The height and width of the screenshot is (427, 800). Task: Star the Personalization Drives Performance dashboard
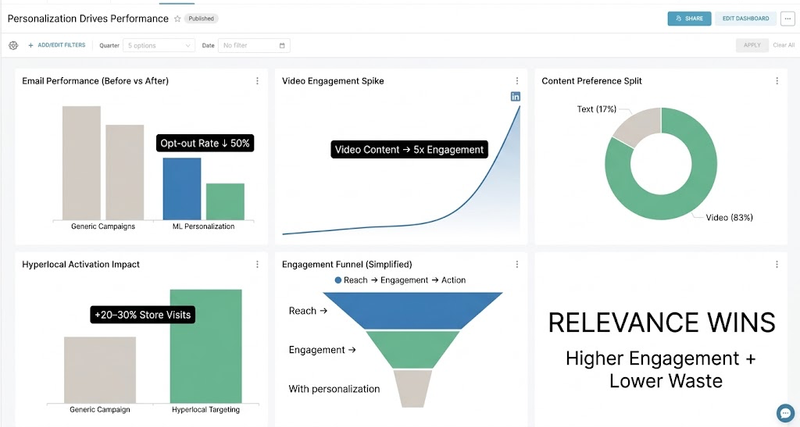point(177,19)
